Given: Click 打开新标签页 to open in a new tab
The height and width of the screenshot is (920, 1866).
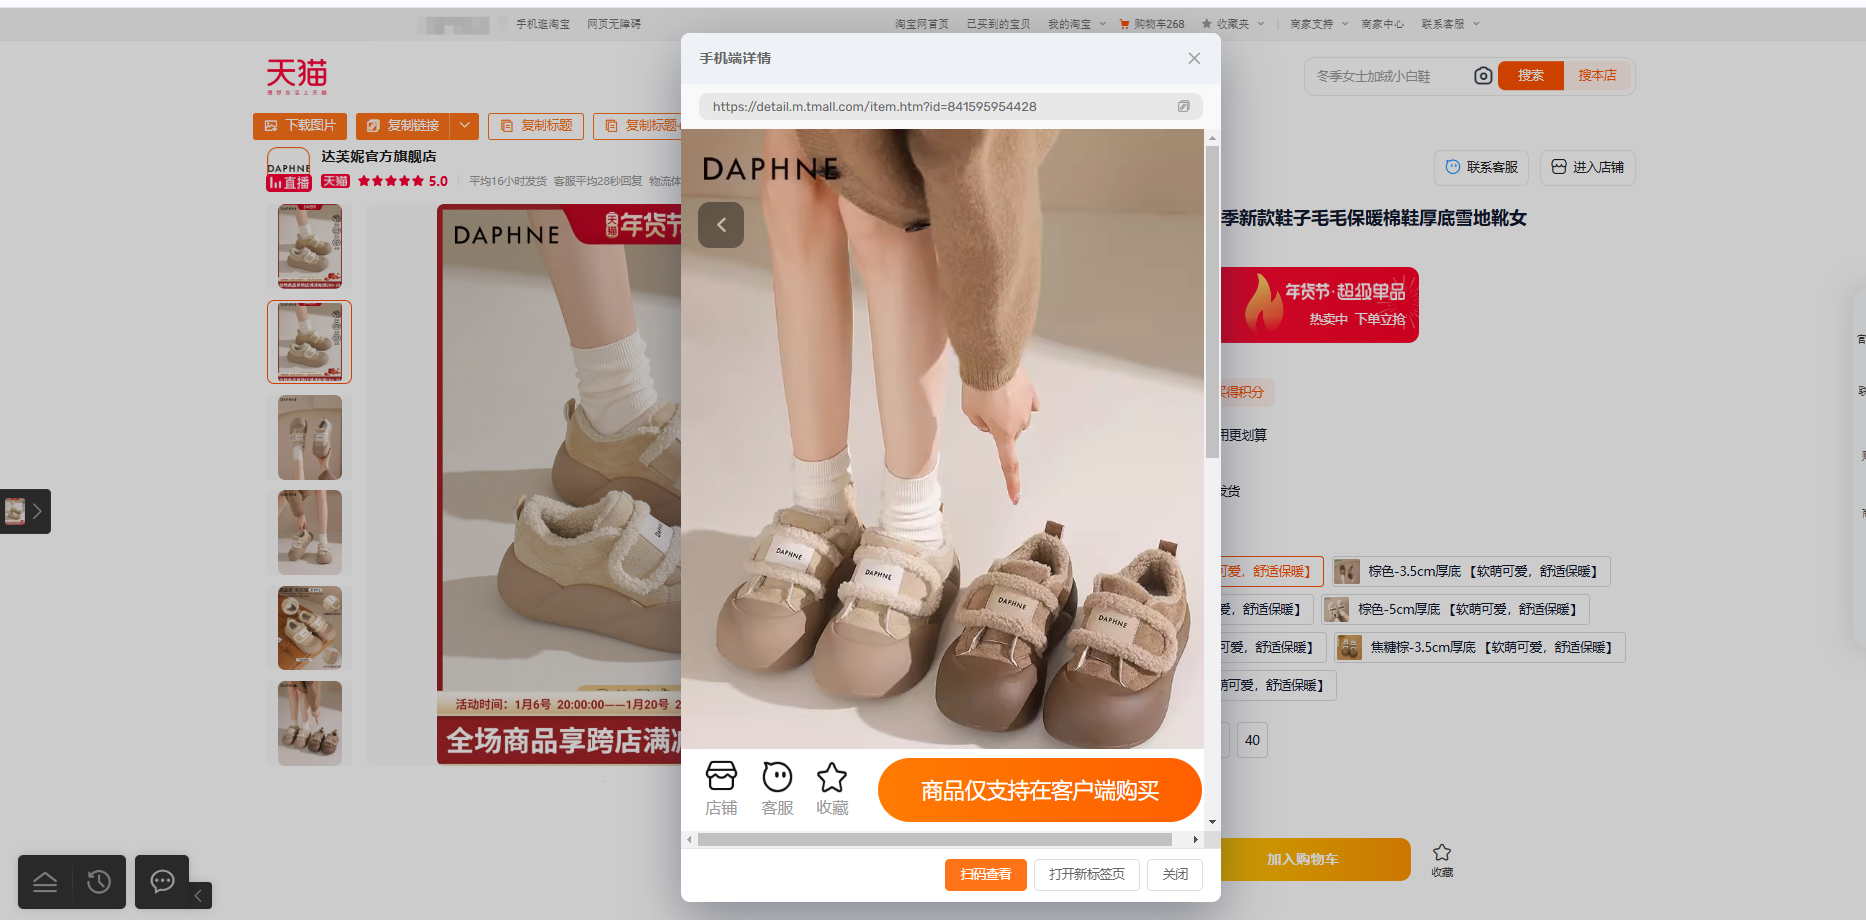Looking at the screenshot, I should (1087, 874).
